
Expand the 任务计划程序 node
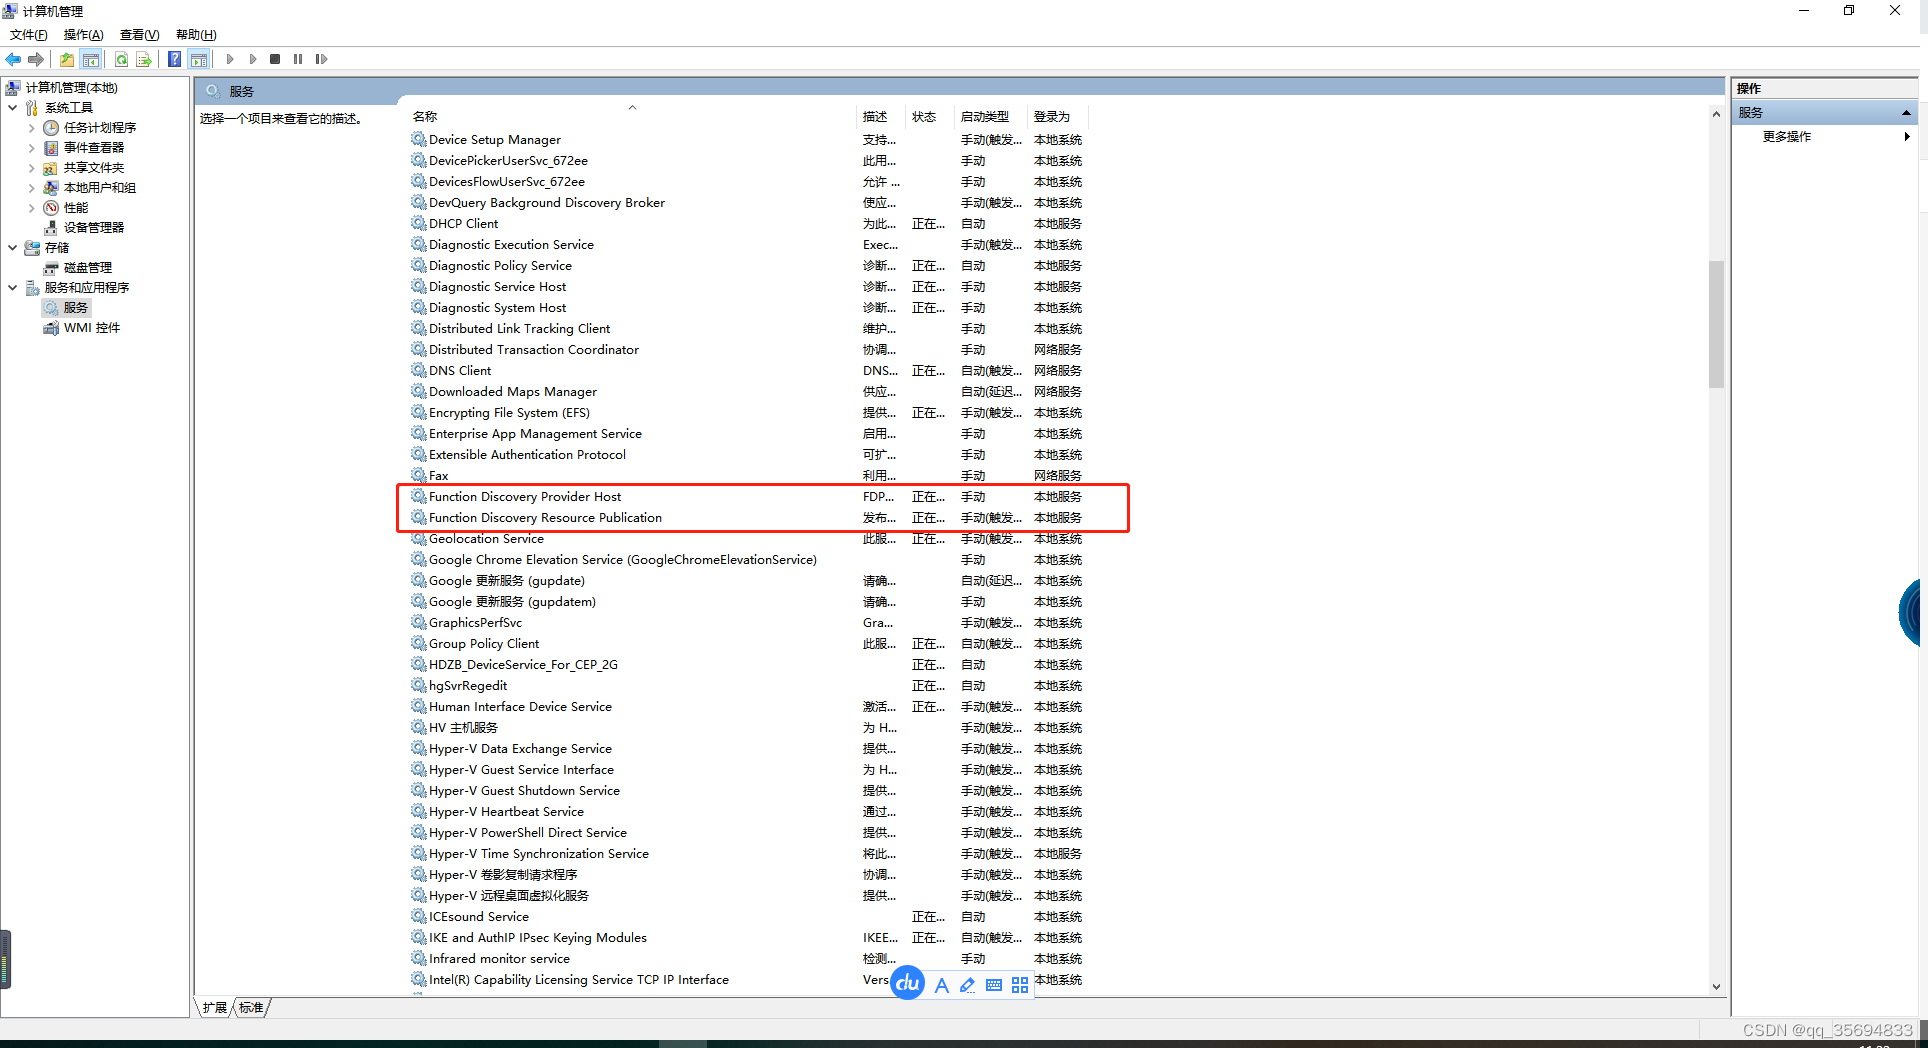click(32, 128)
